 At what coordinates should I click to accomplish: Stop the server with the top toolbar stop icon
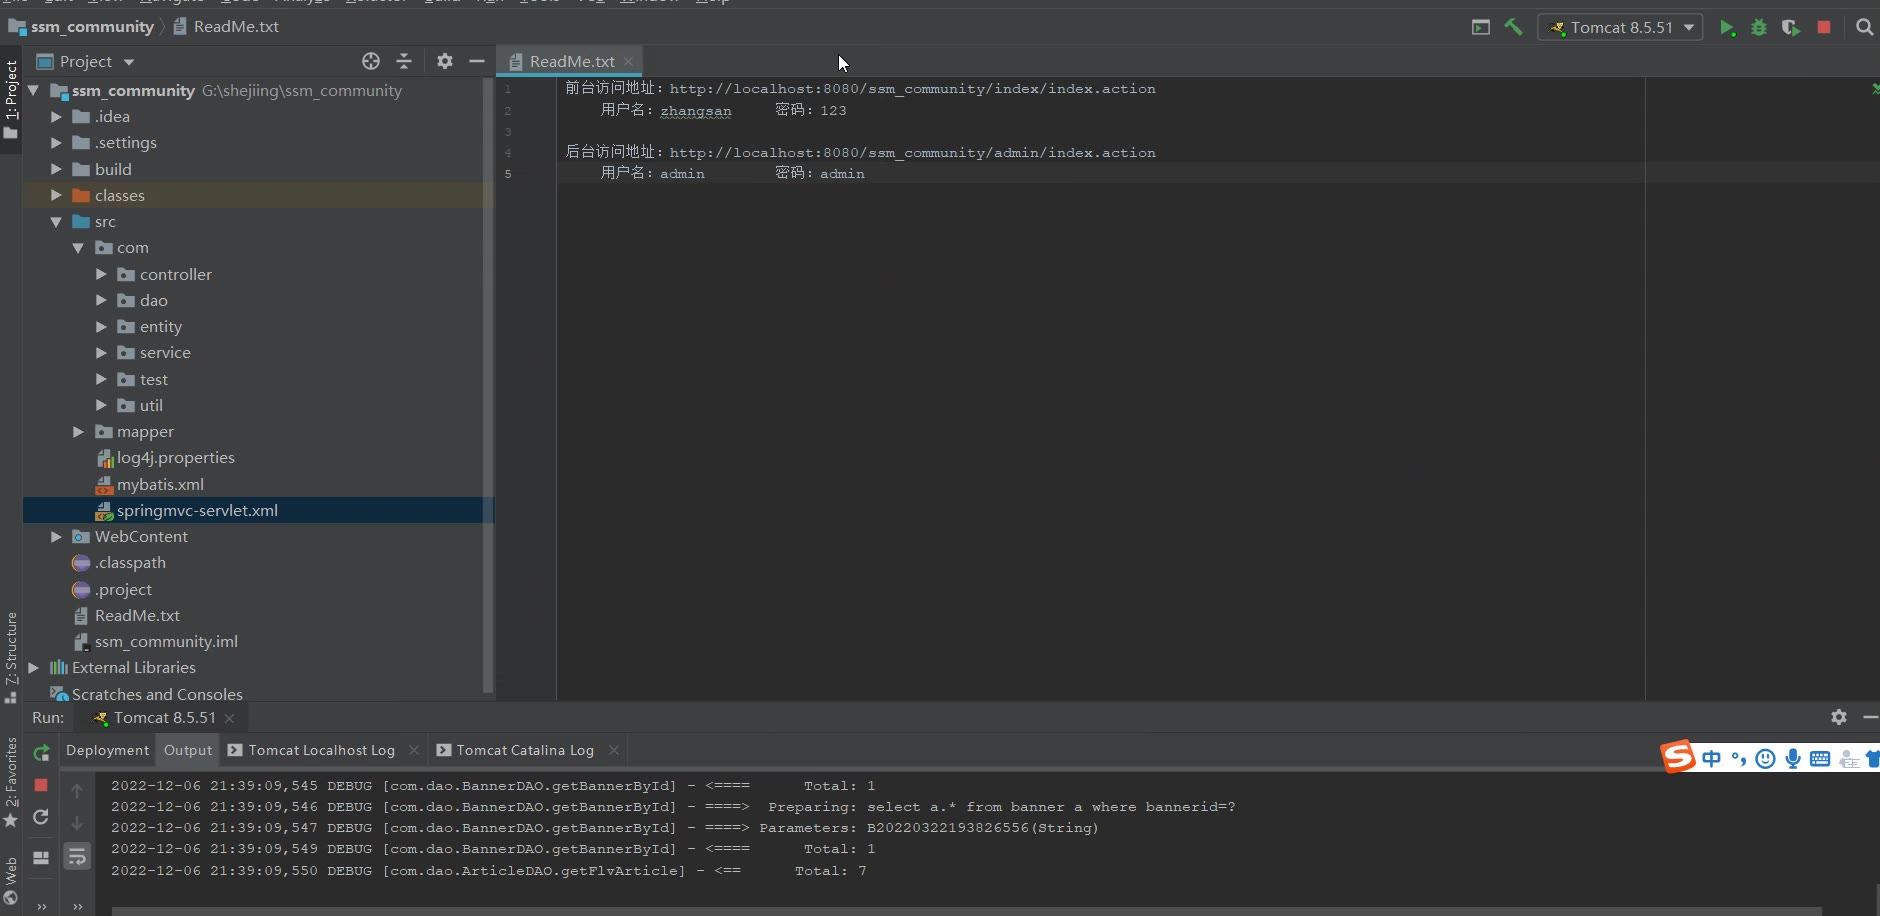(x=1824, y=28)
